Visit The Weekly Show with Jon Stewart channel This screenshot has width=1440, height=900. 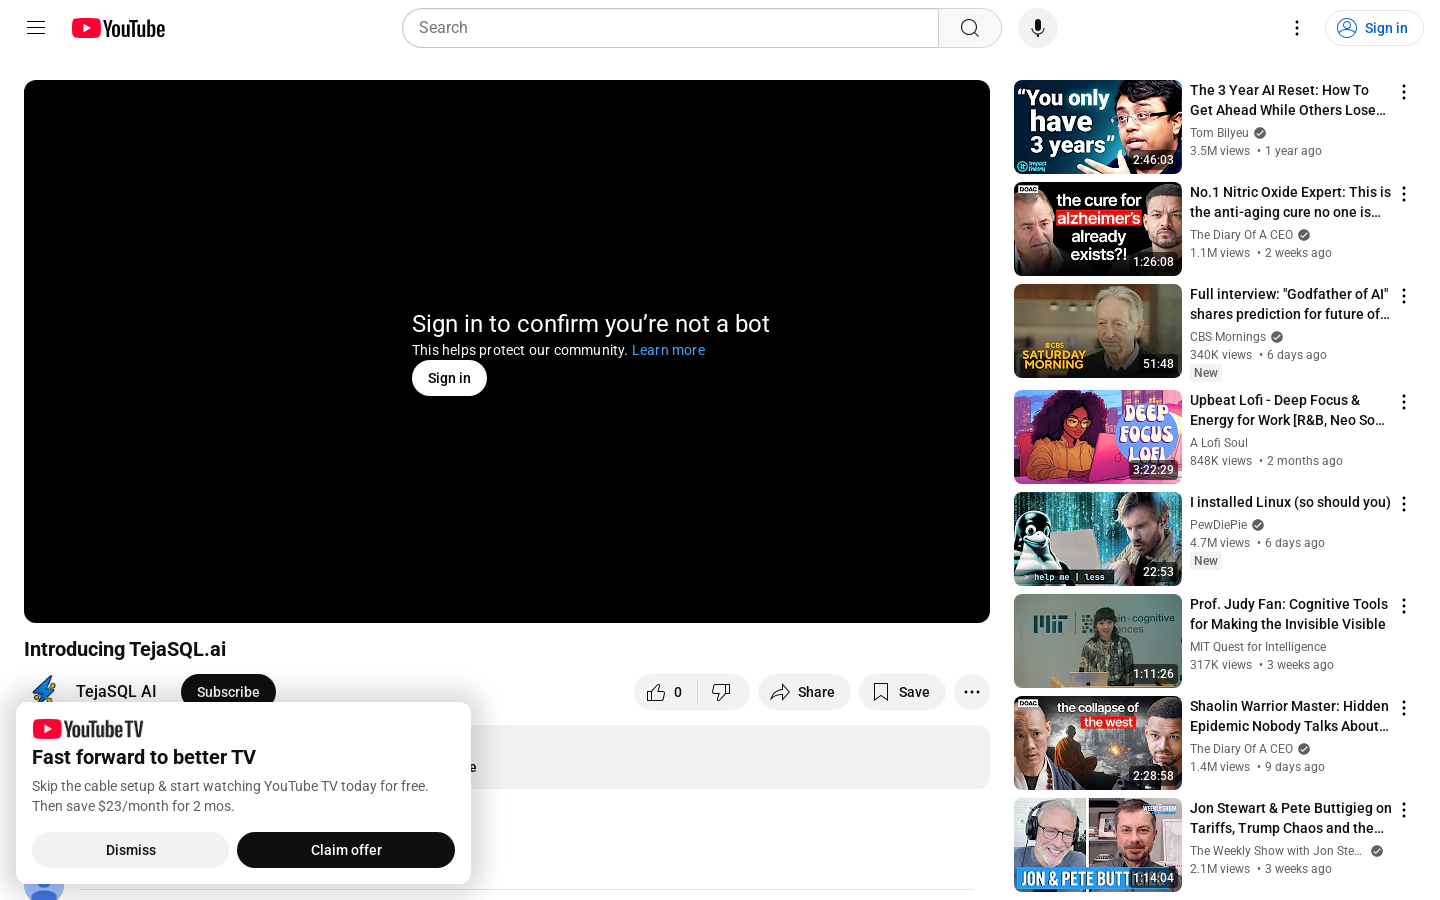(x=1276, y=851)
